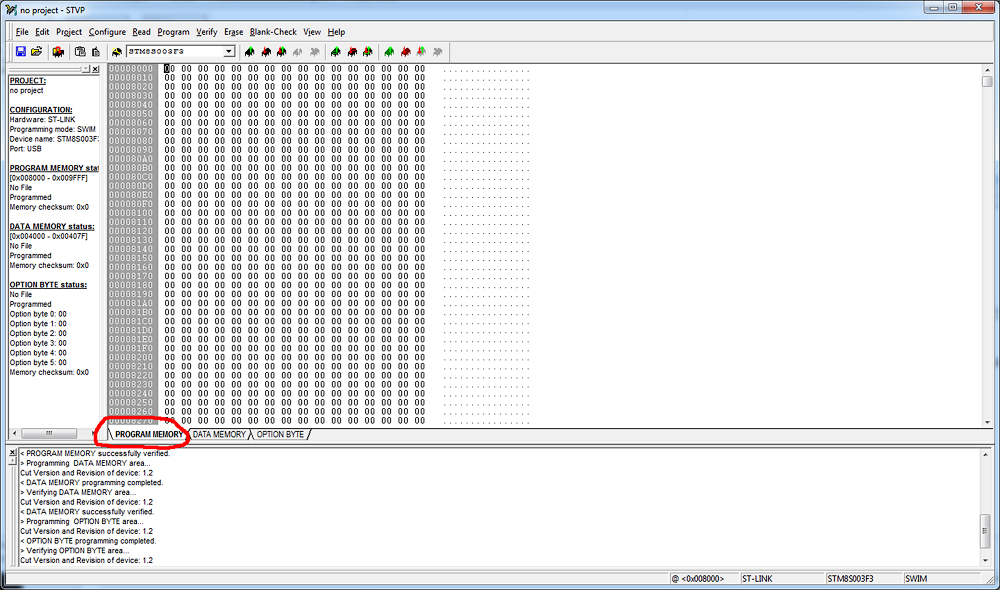Open the side panel's small arrow menu button
Screen dimensions: 1000x590
tap(85, 69)
